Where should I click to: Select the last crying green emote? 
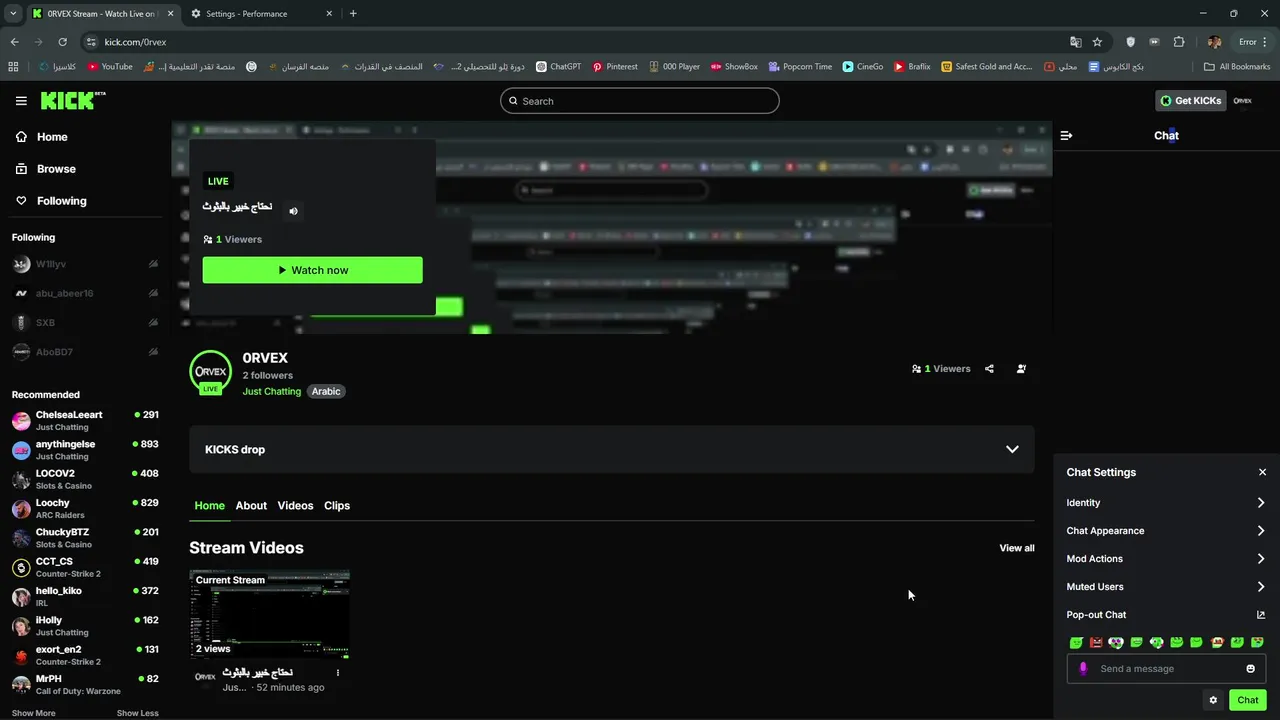click(1257, 642)
